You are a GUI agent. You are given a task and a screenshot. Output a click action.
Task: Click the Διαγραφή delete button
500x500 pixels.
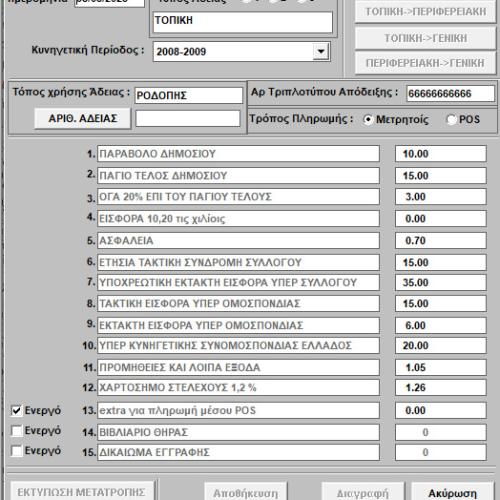tap(363, 492)
